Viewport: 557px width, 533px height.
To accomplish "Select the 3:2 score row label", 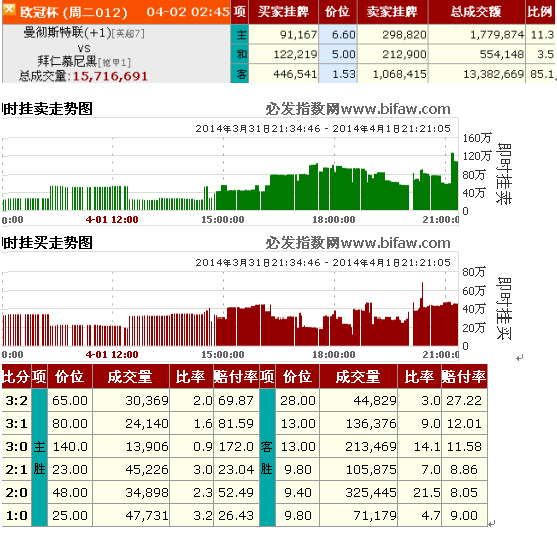I will [16, 401].
